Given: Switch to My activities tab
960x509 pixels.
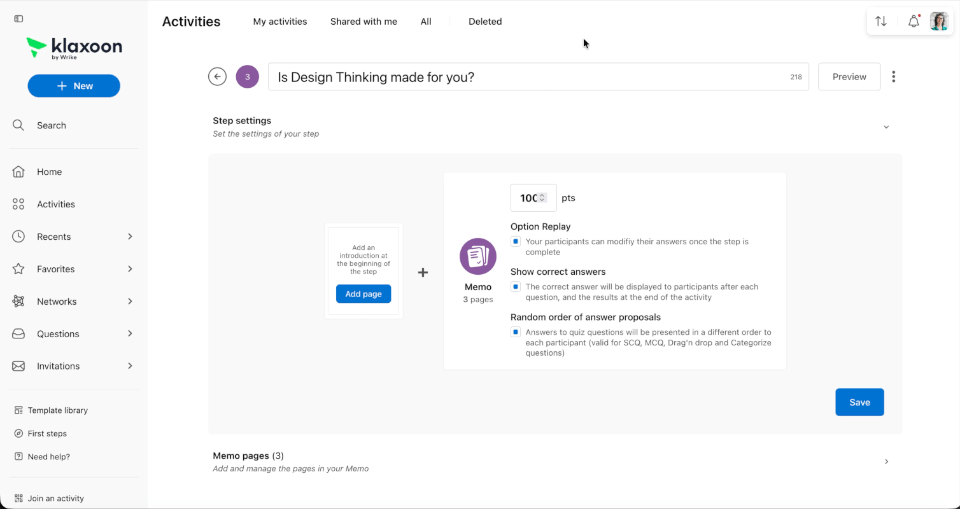Looking at the screenshot, I should tap(280, 21).
